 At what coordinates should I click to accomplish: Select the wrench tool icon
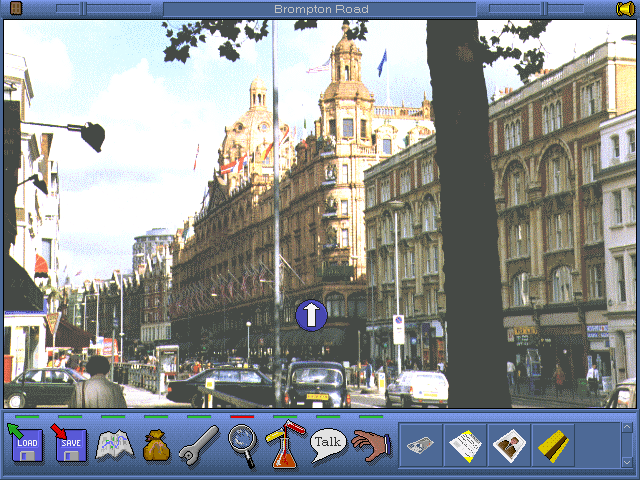(198, 444)
